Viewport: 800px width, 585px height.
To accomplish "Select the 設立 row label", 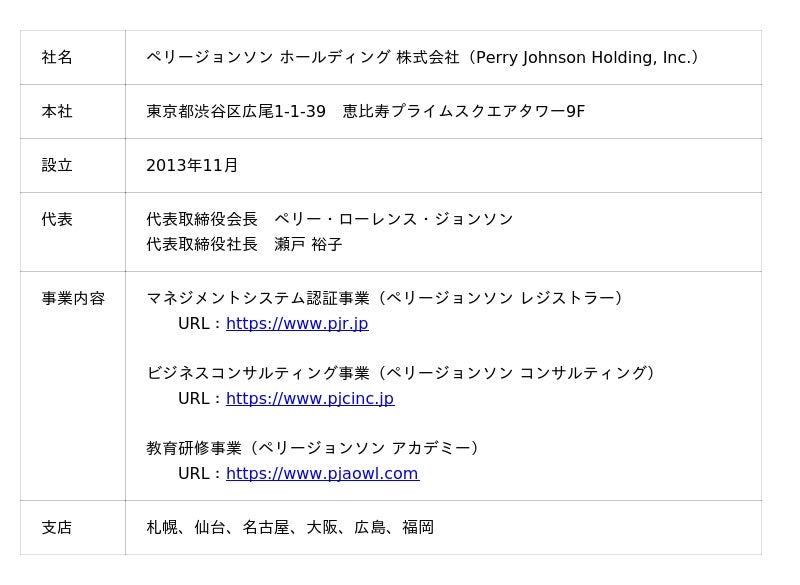I will click(57, 166).
